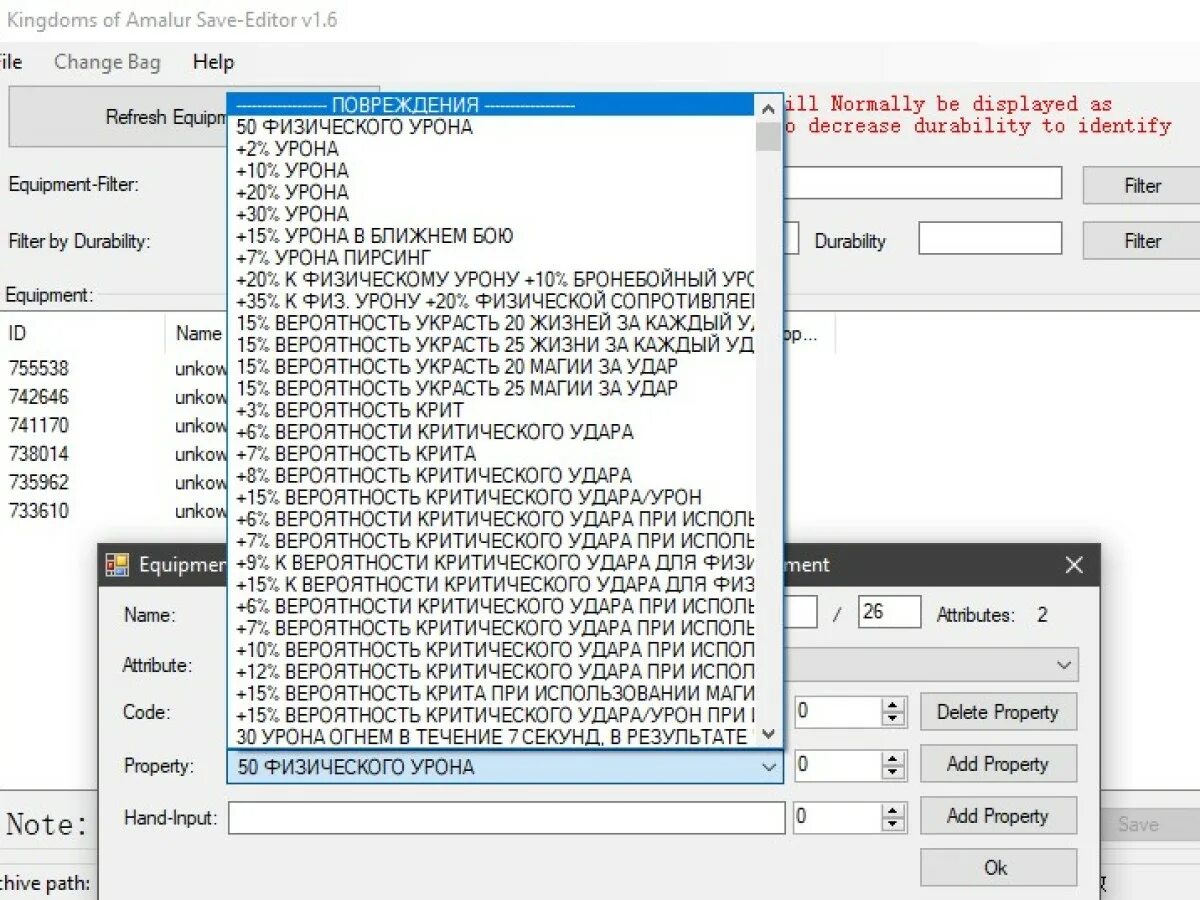1200x900 pixels.
Task: Close the Equipment dialog with X
Action: [x=1074, y=565]
